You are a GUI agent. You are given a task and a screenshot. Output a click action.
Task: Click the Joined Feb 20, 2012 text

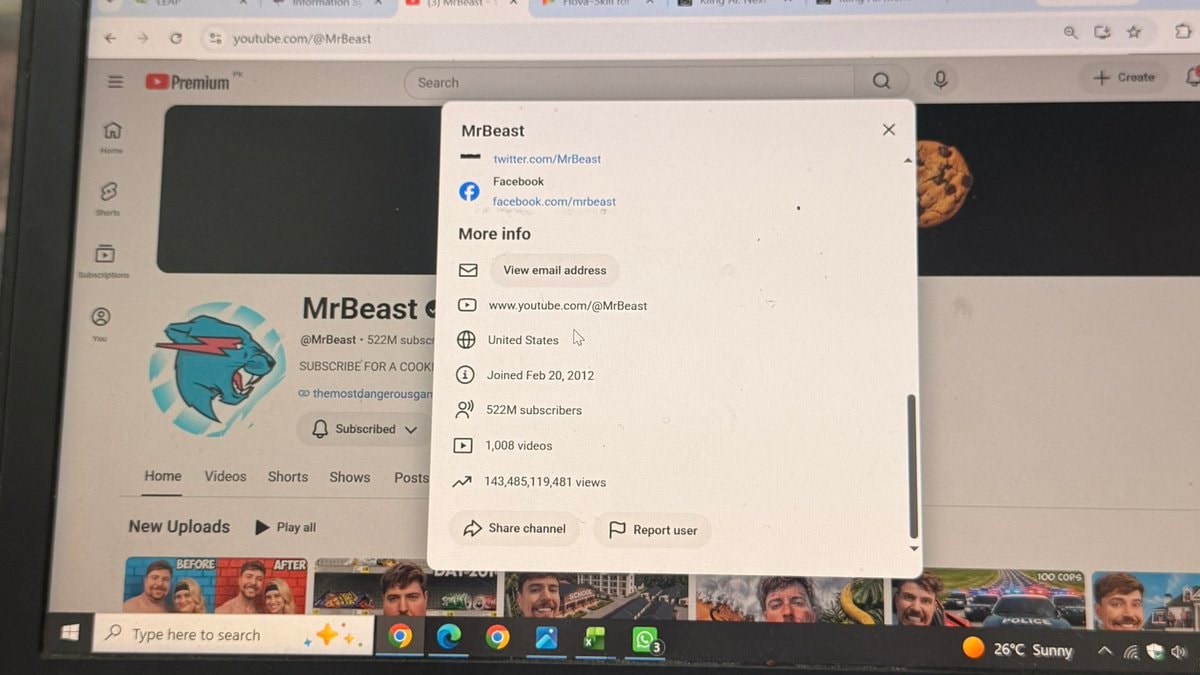pyautogui.click(x=540, y=375)
